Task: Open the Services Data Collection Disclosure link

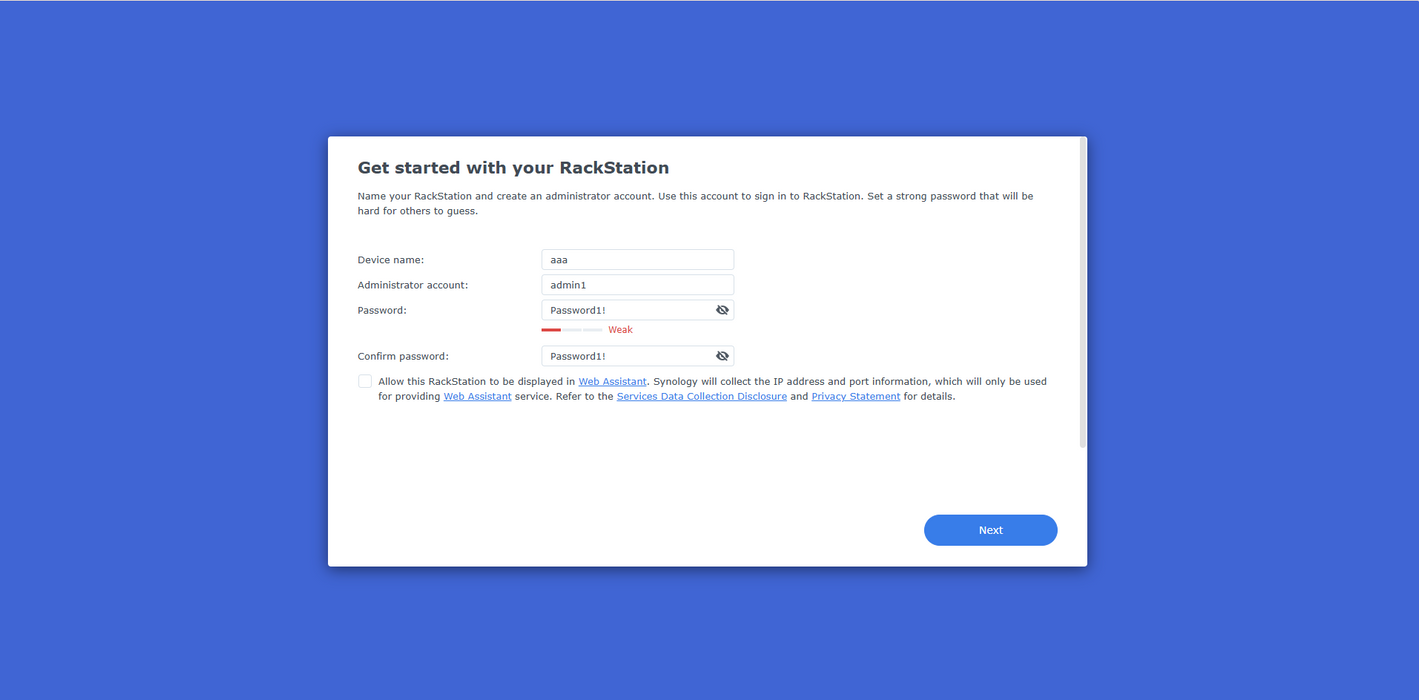Action: point(701,396)
